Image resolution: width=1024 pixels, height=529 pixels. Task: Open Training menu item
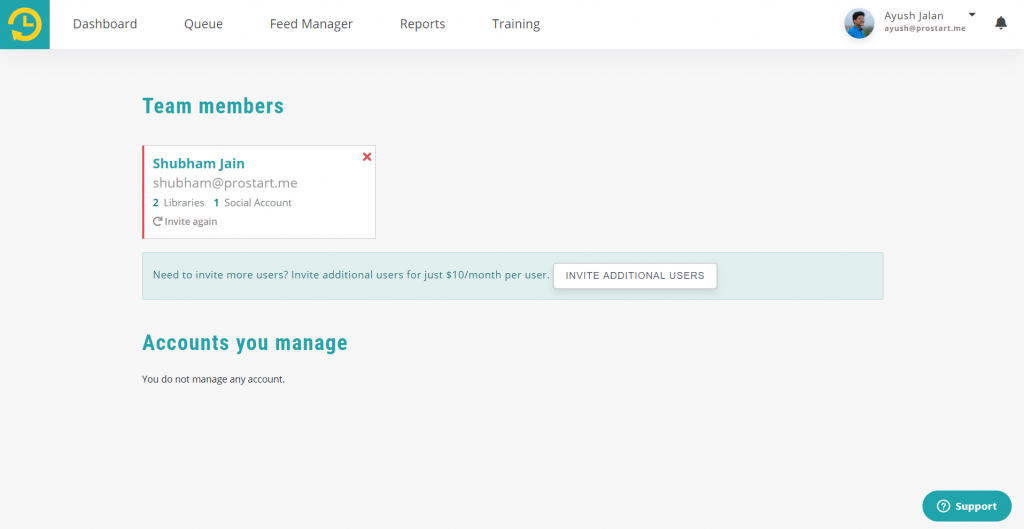pos(516,24)
